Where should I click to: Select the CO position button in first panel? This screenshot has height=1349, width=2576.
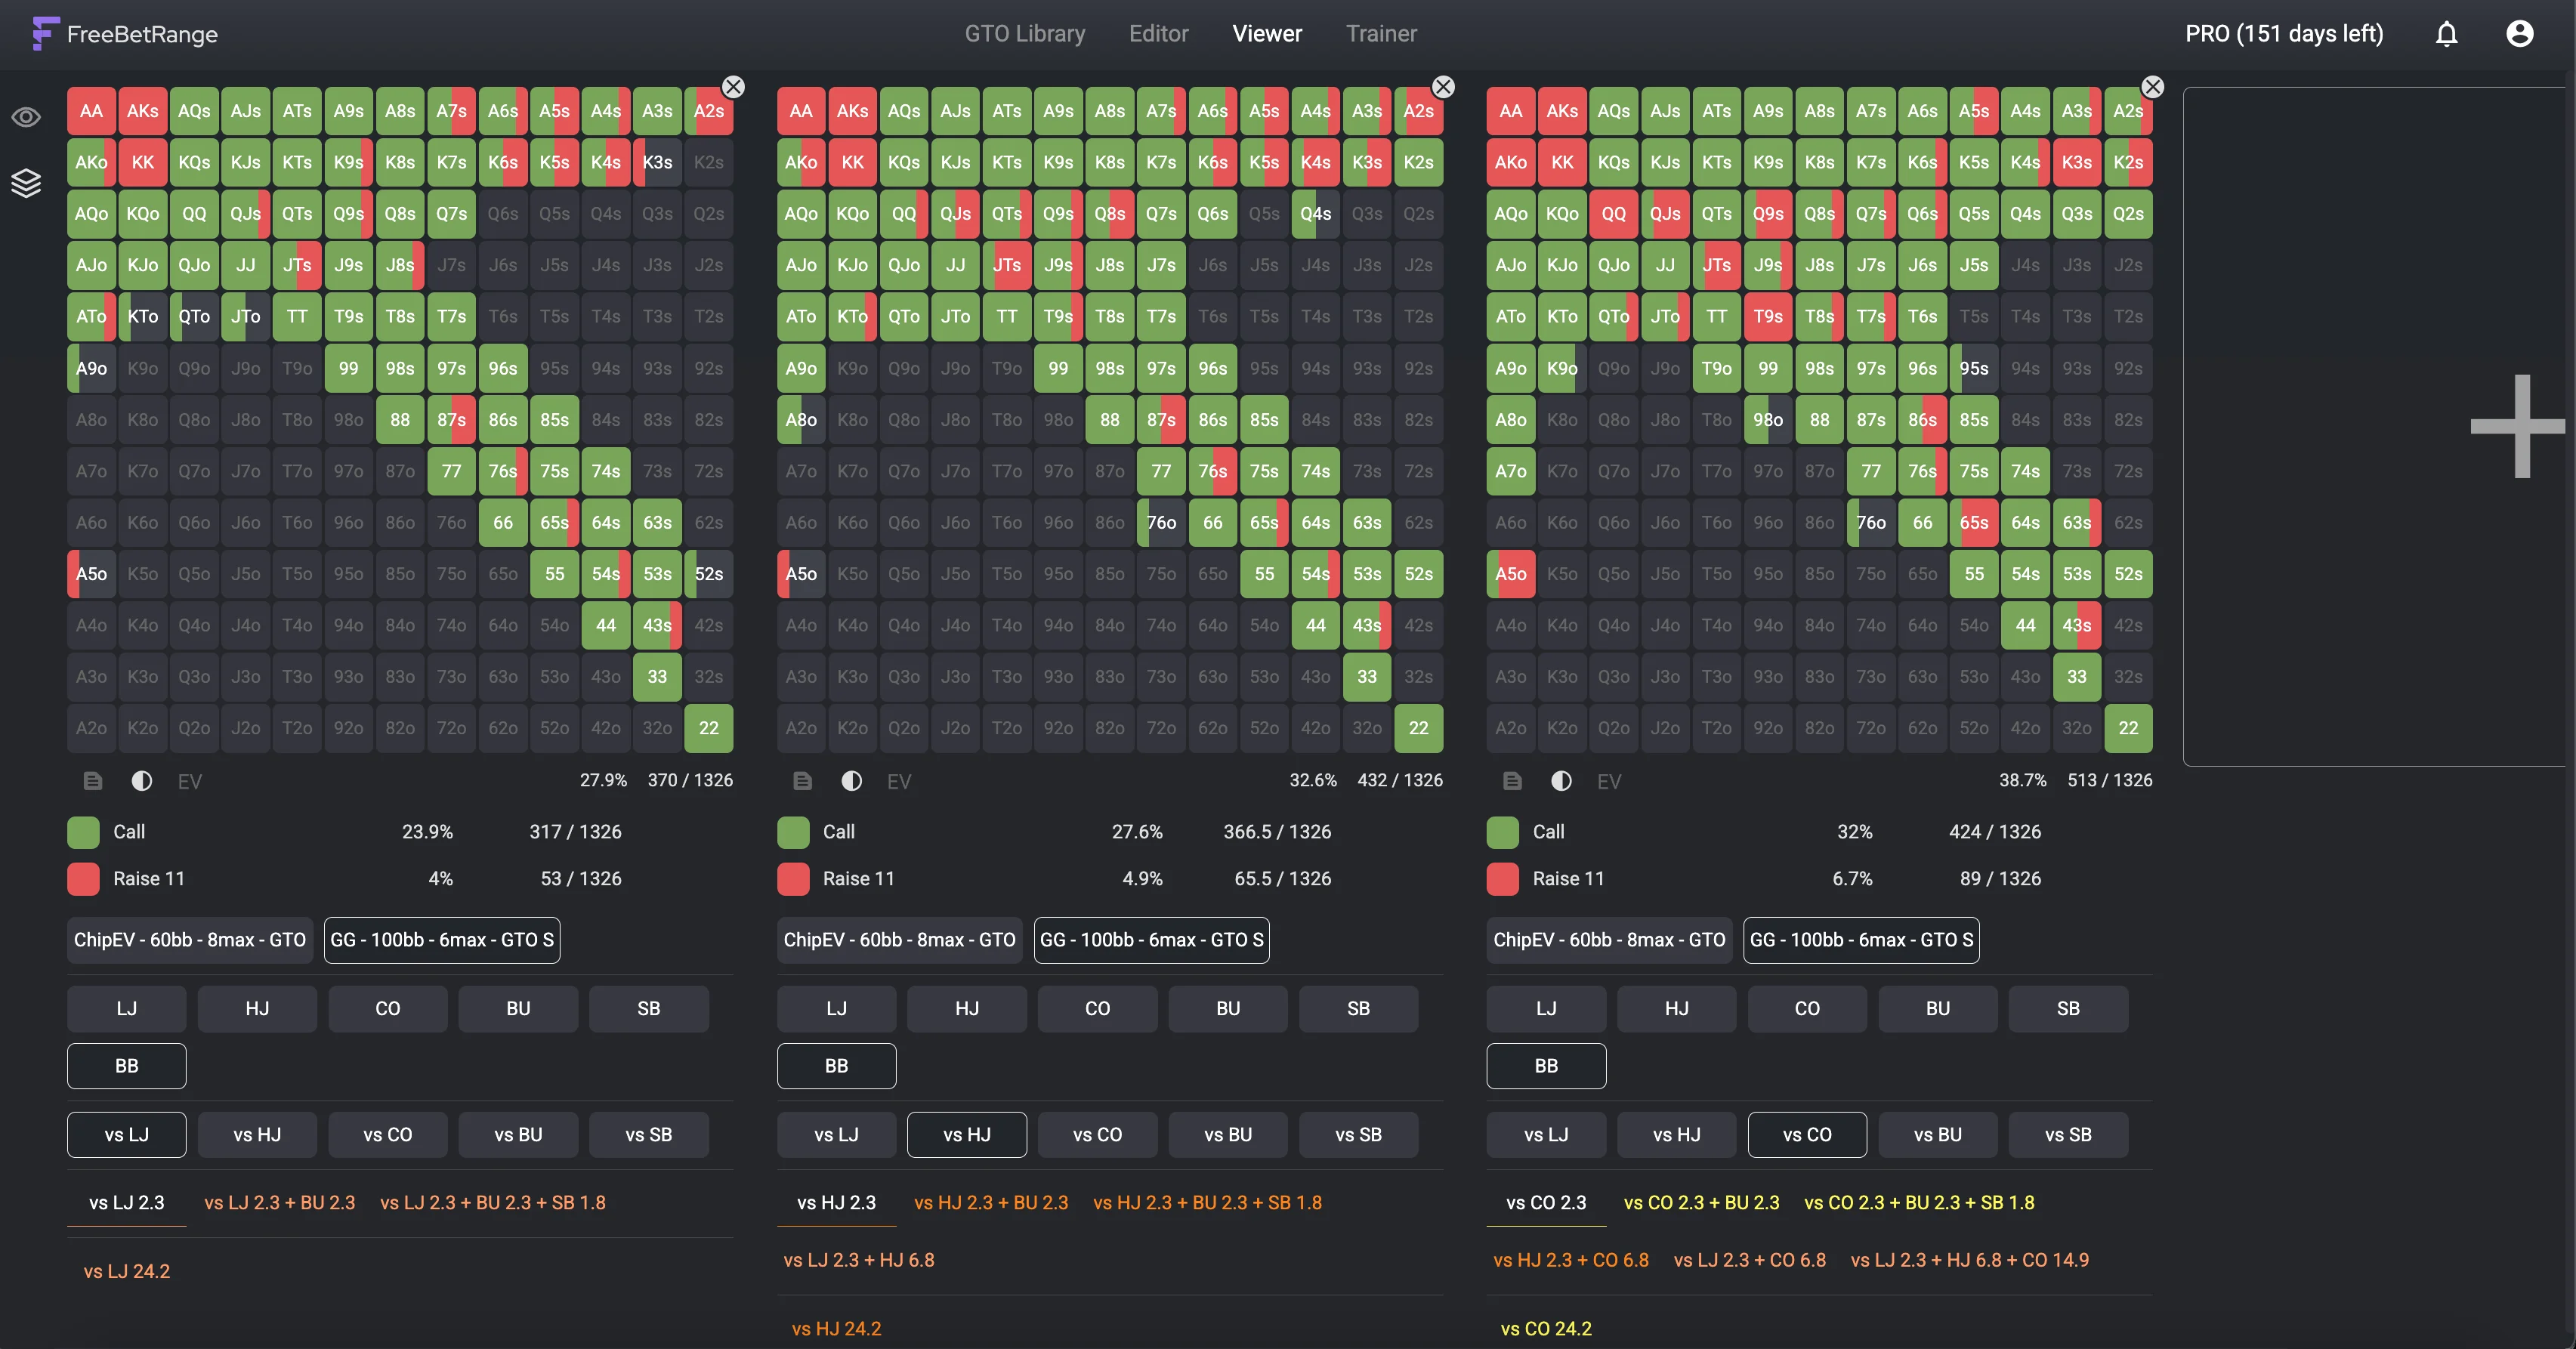coord(387,1009)
